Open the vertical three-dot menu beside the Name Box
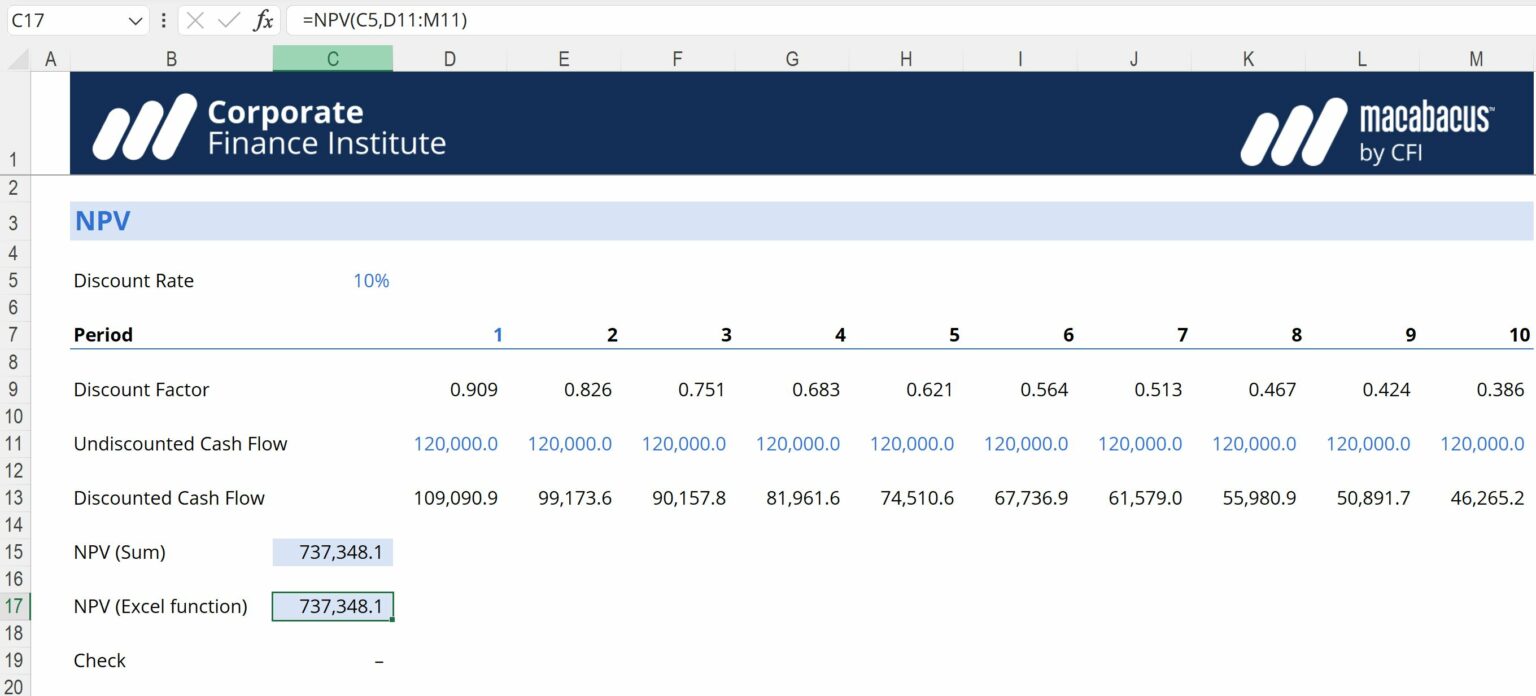1536x696 pixels. click(162, 20)
